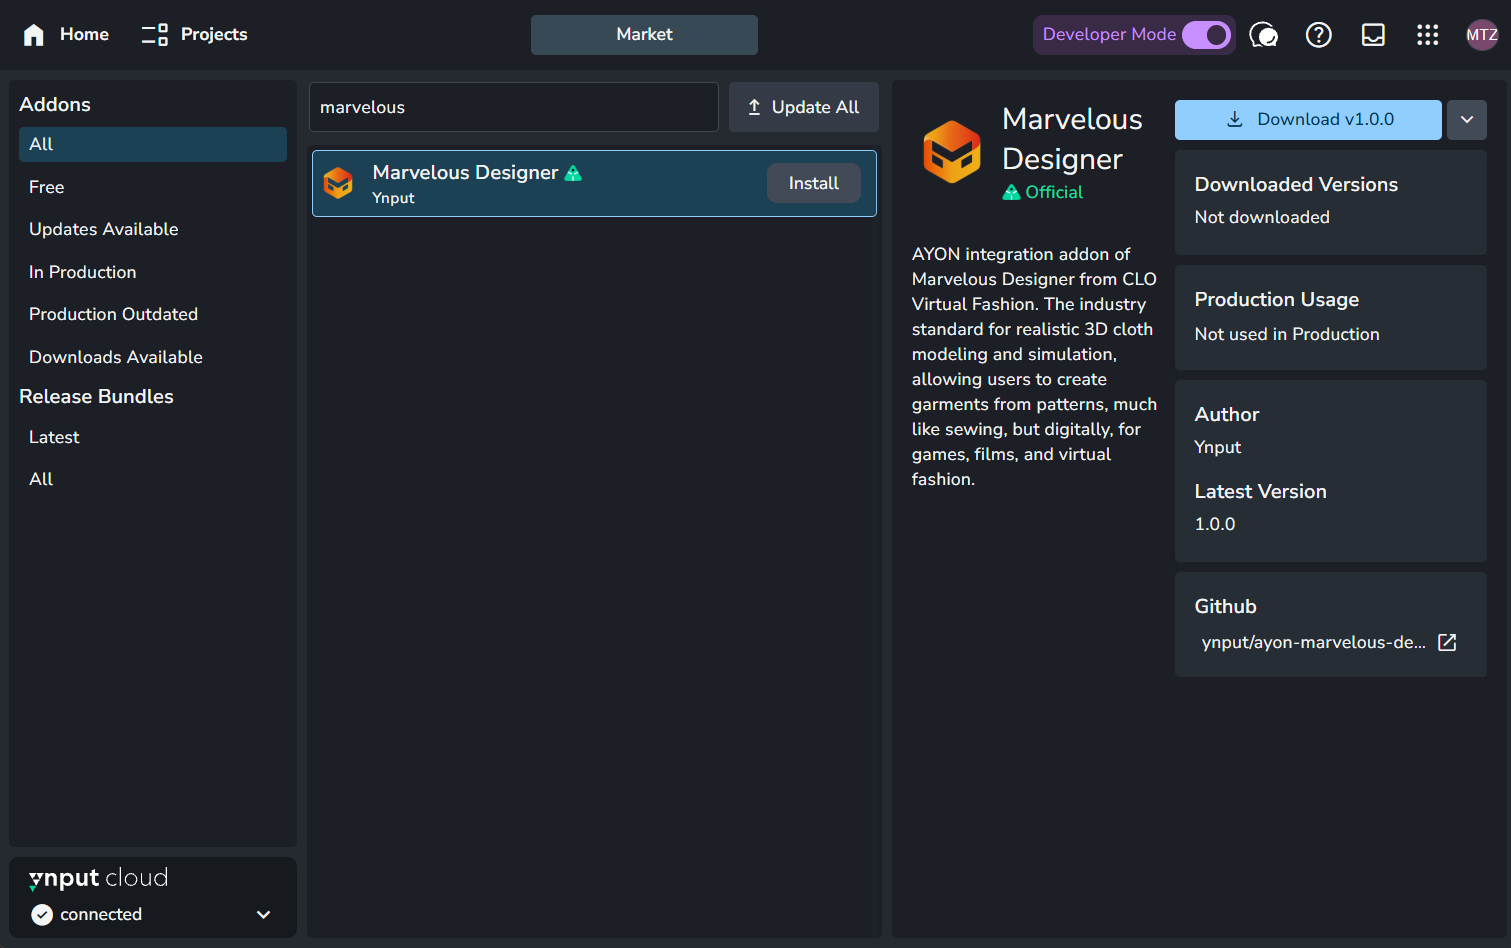This screenshot has height=948, width=1511.
Task: Click the Latest Version heading
Action: click(1260, 492)
